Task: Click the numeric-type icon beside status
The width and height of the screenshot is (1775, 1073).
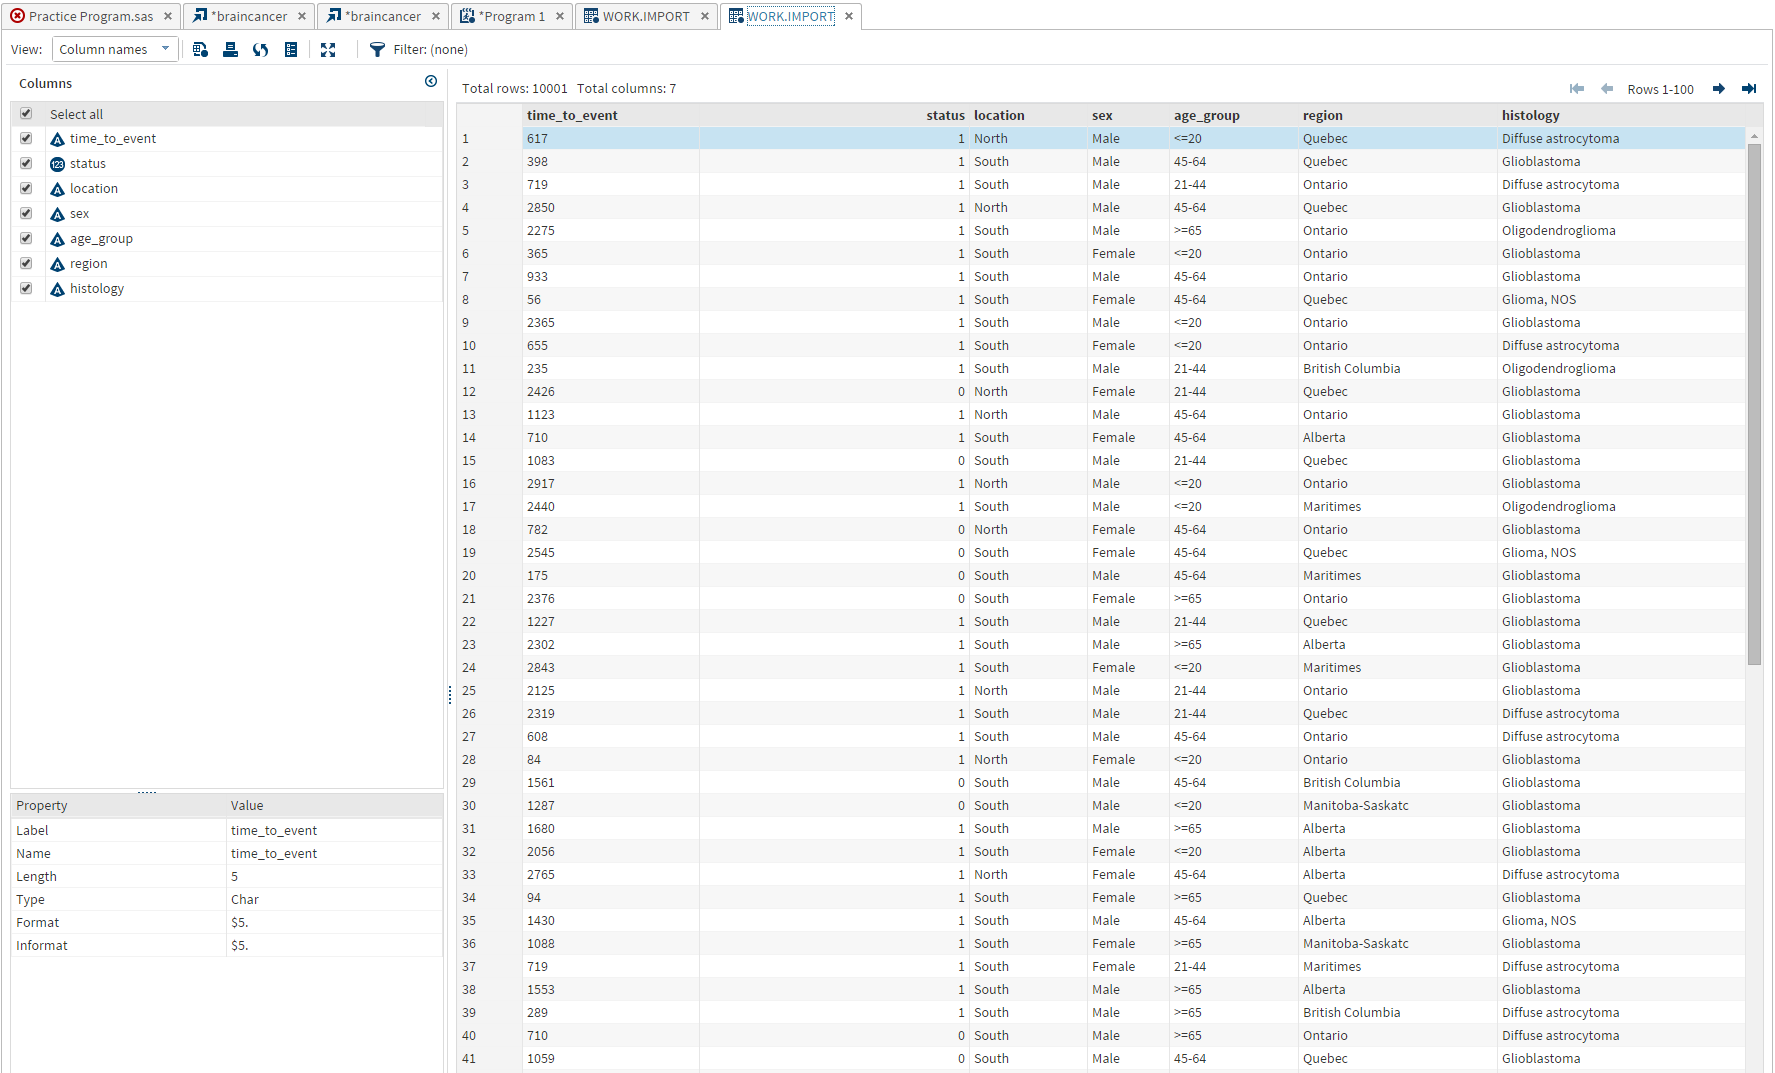Action: [x=57, y=164]
